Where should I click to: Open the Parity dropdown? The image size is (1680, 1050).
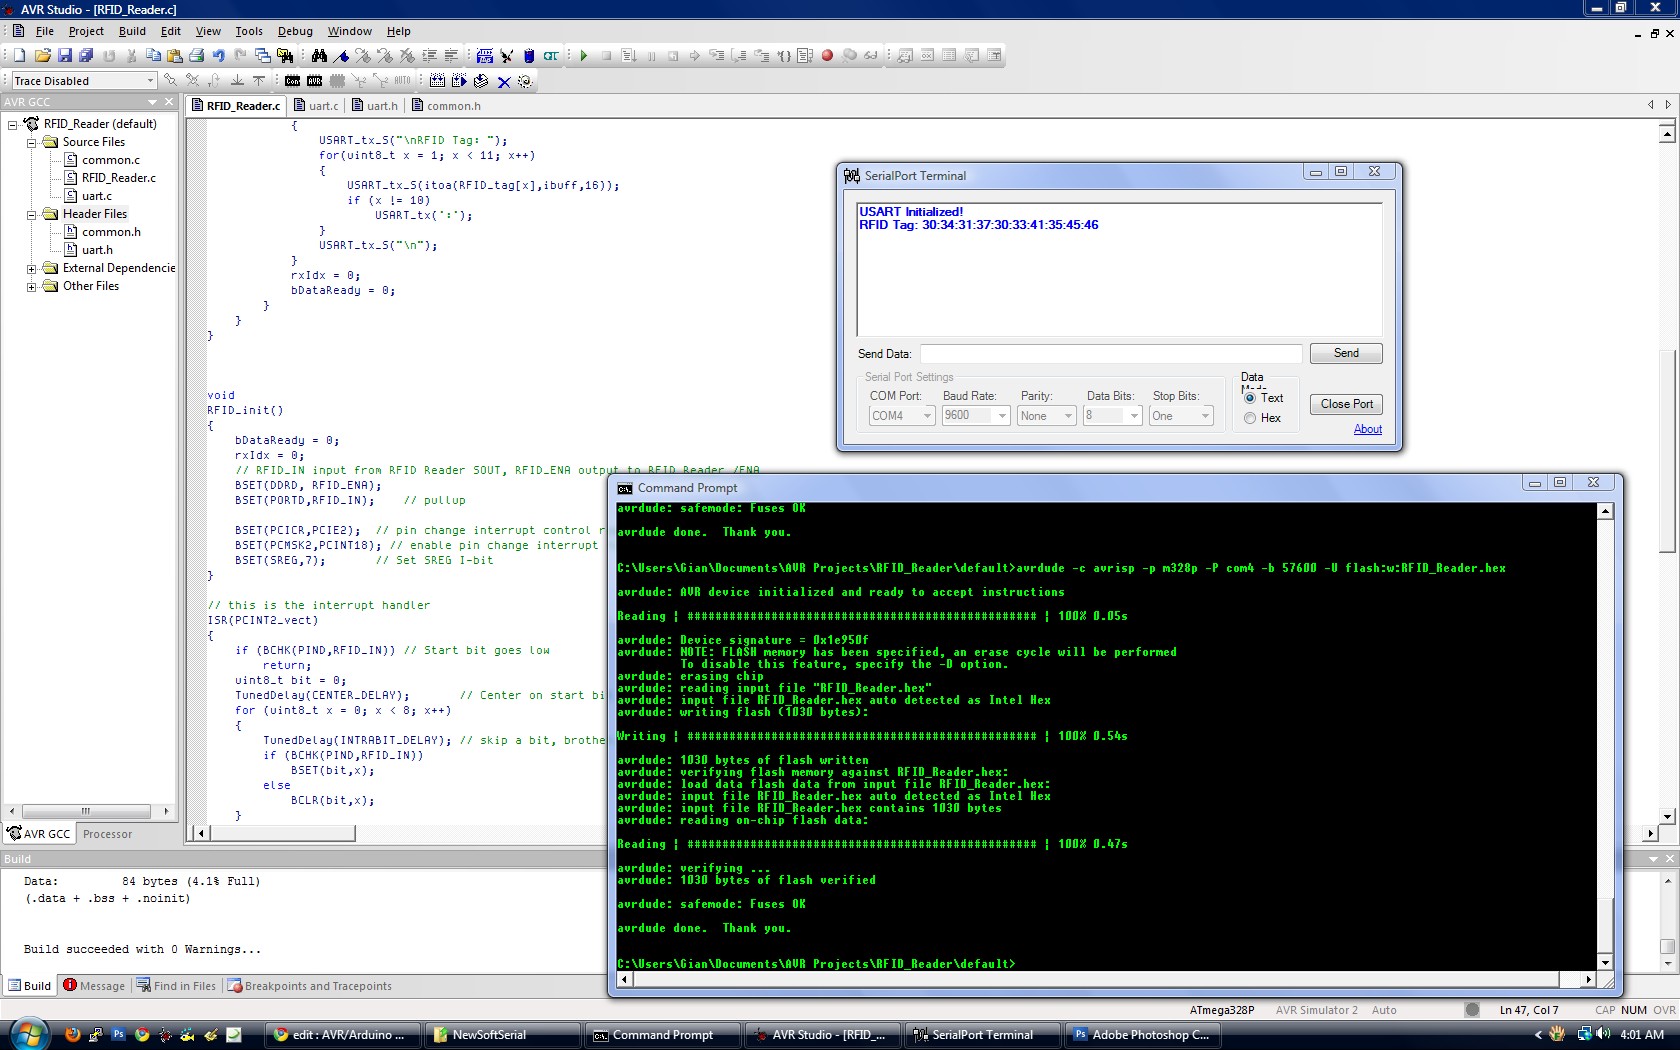point(1046,416)
